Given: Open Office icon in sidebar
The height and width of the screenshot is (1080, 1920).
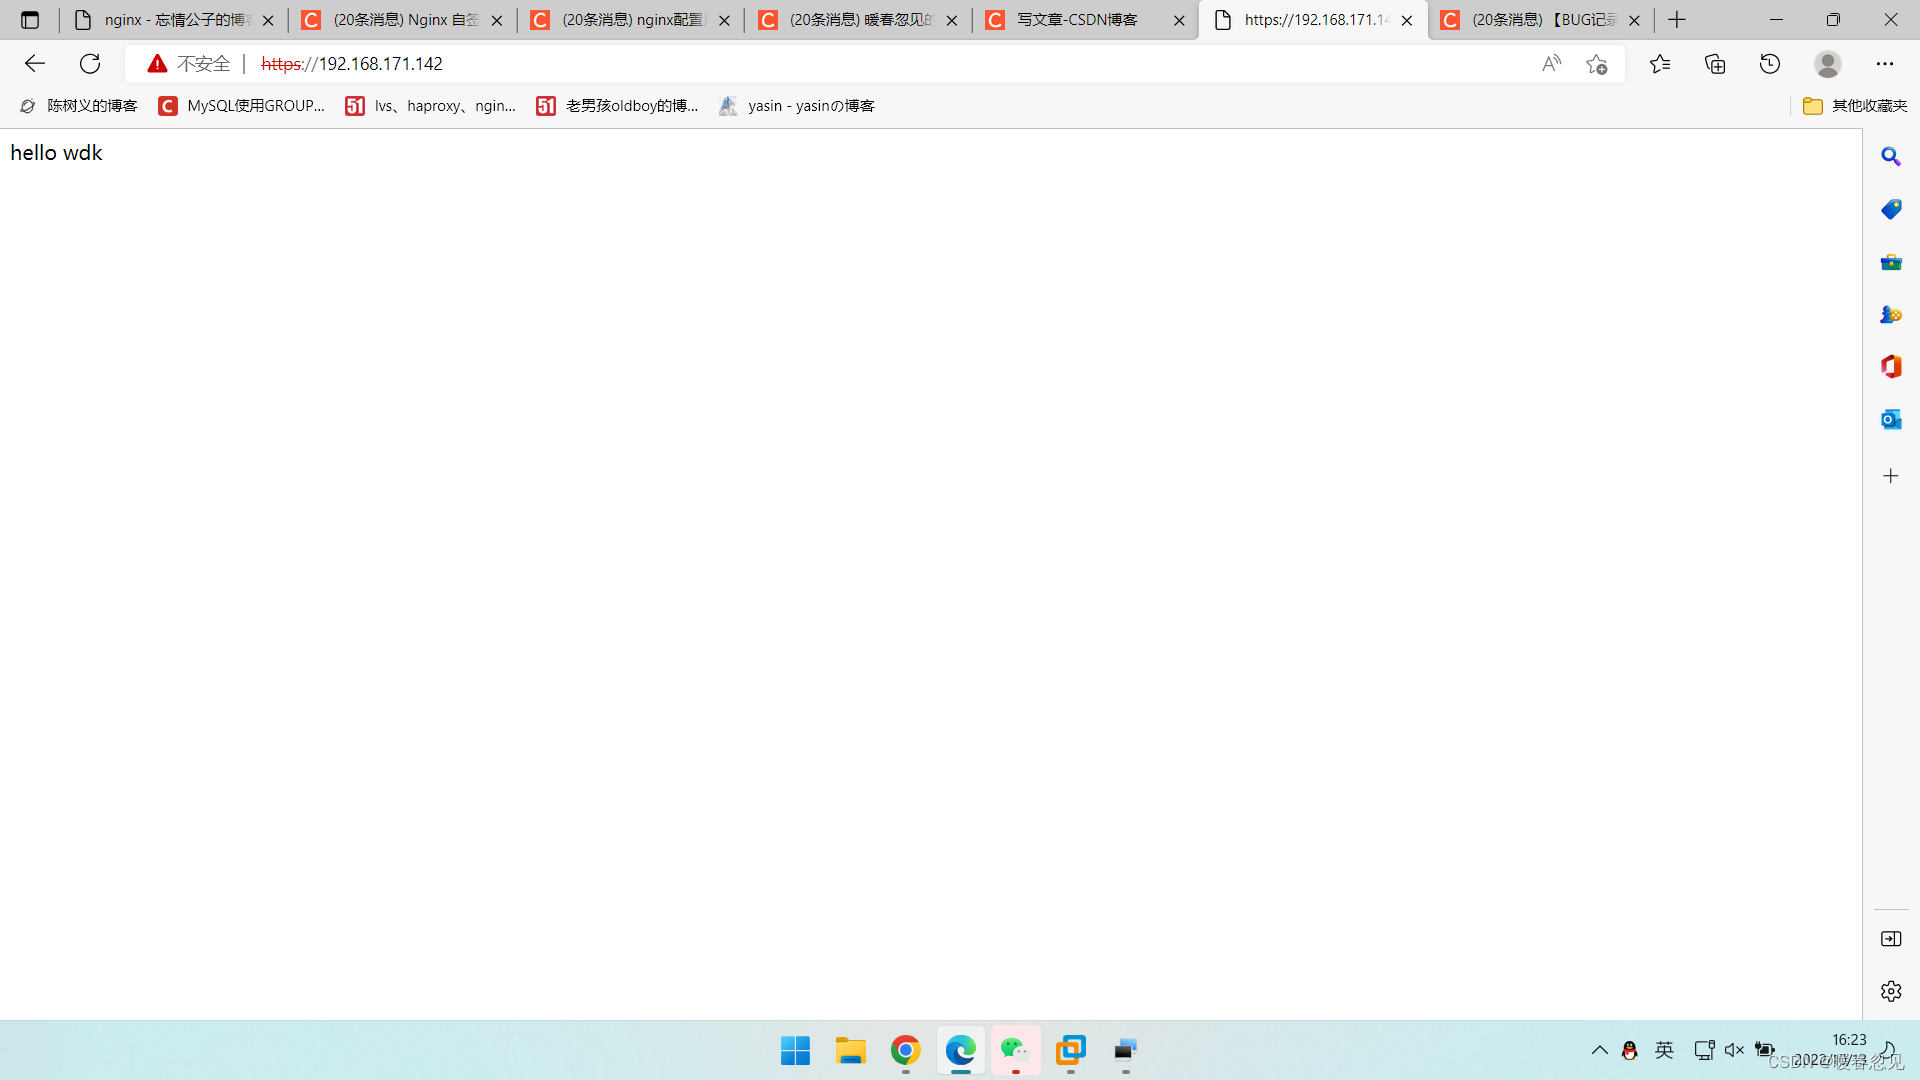Looking at the screenshot, I should tap(1890, 366).
